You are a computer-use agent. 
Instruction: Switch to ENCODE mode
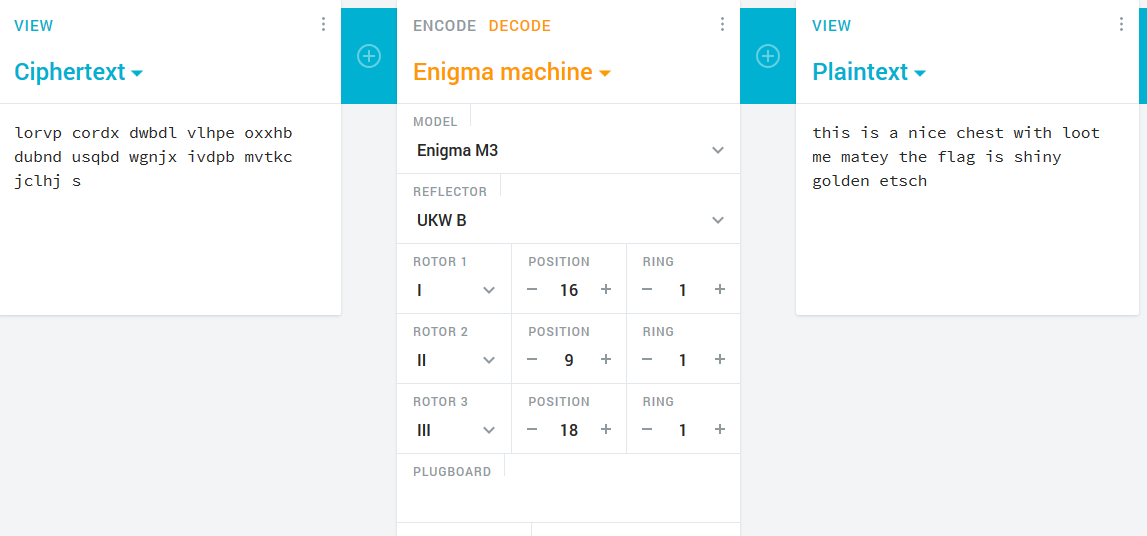[x=445, y=26]
